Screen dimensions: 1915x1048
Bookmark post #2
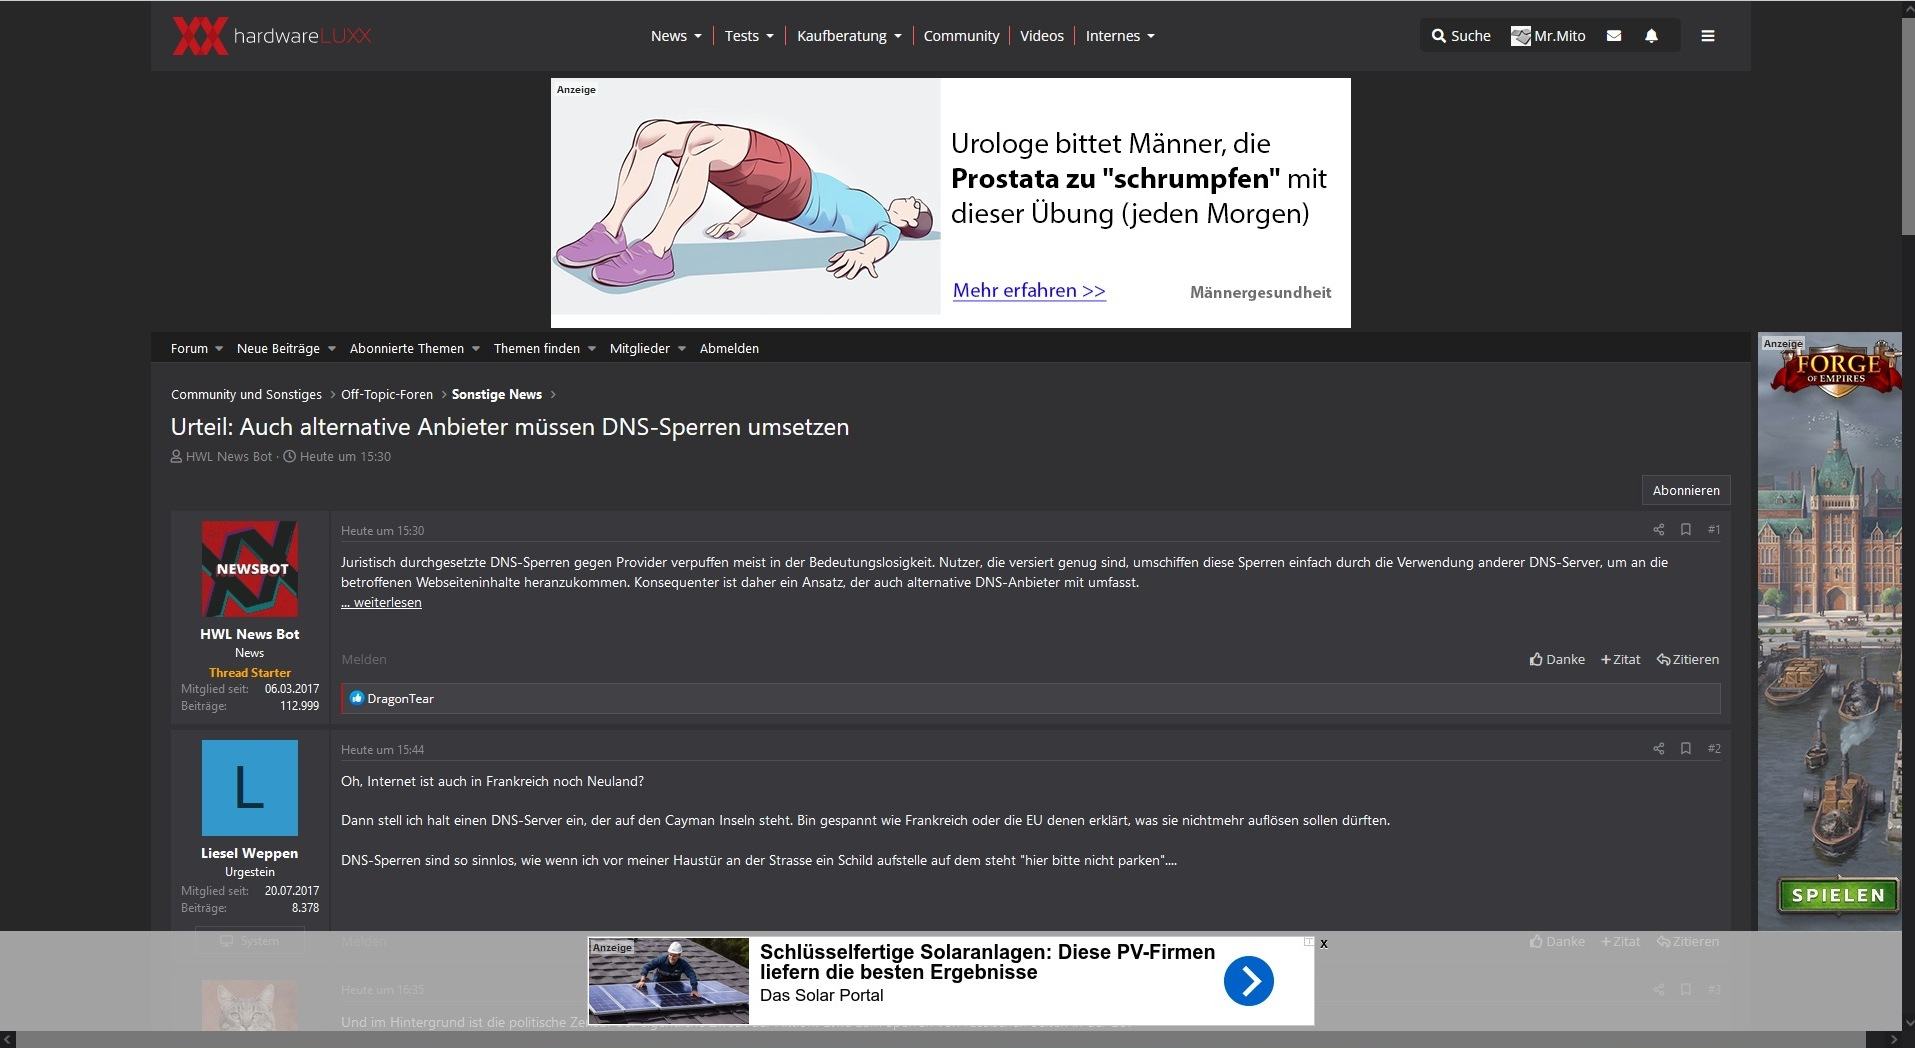[x=1686, y=748]
